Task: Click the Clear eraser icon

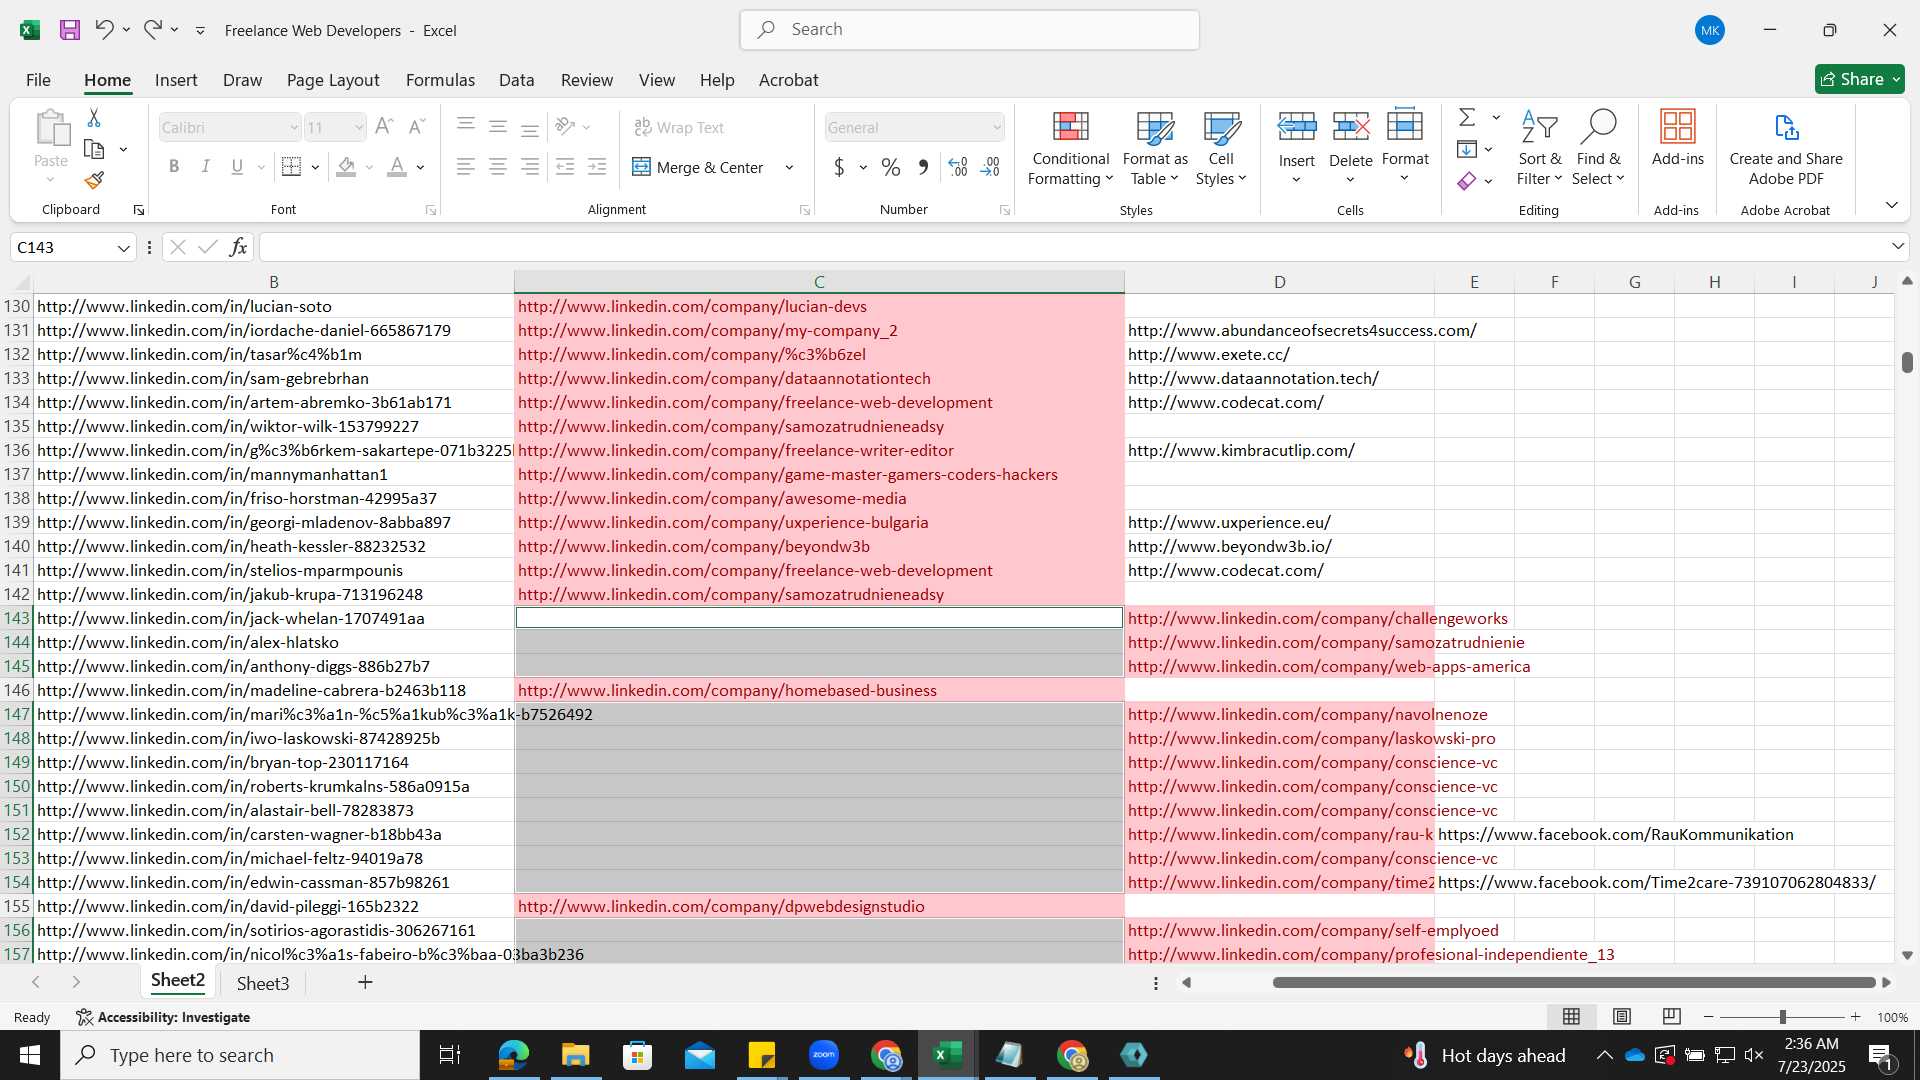Action: (x=1467, y=181)
